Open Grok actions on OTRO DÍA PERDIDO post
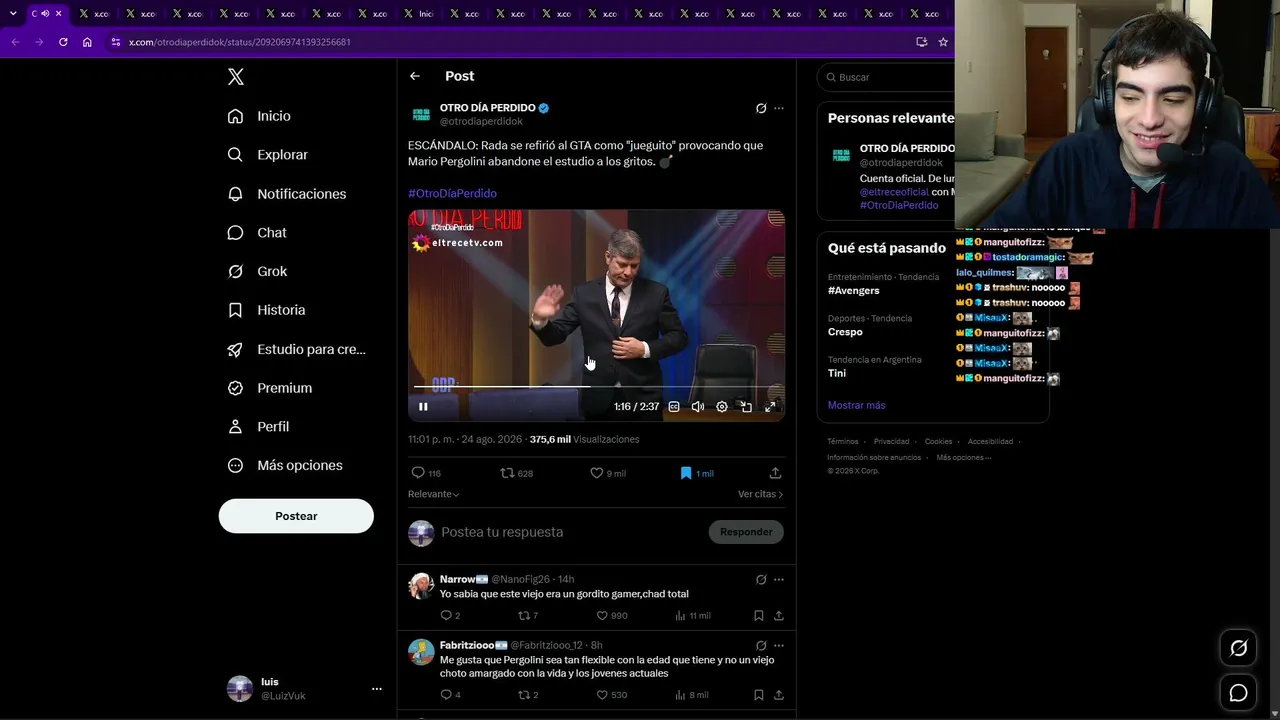1280x720 pixels. [x=761, y=108]
